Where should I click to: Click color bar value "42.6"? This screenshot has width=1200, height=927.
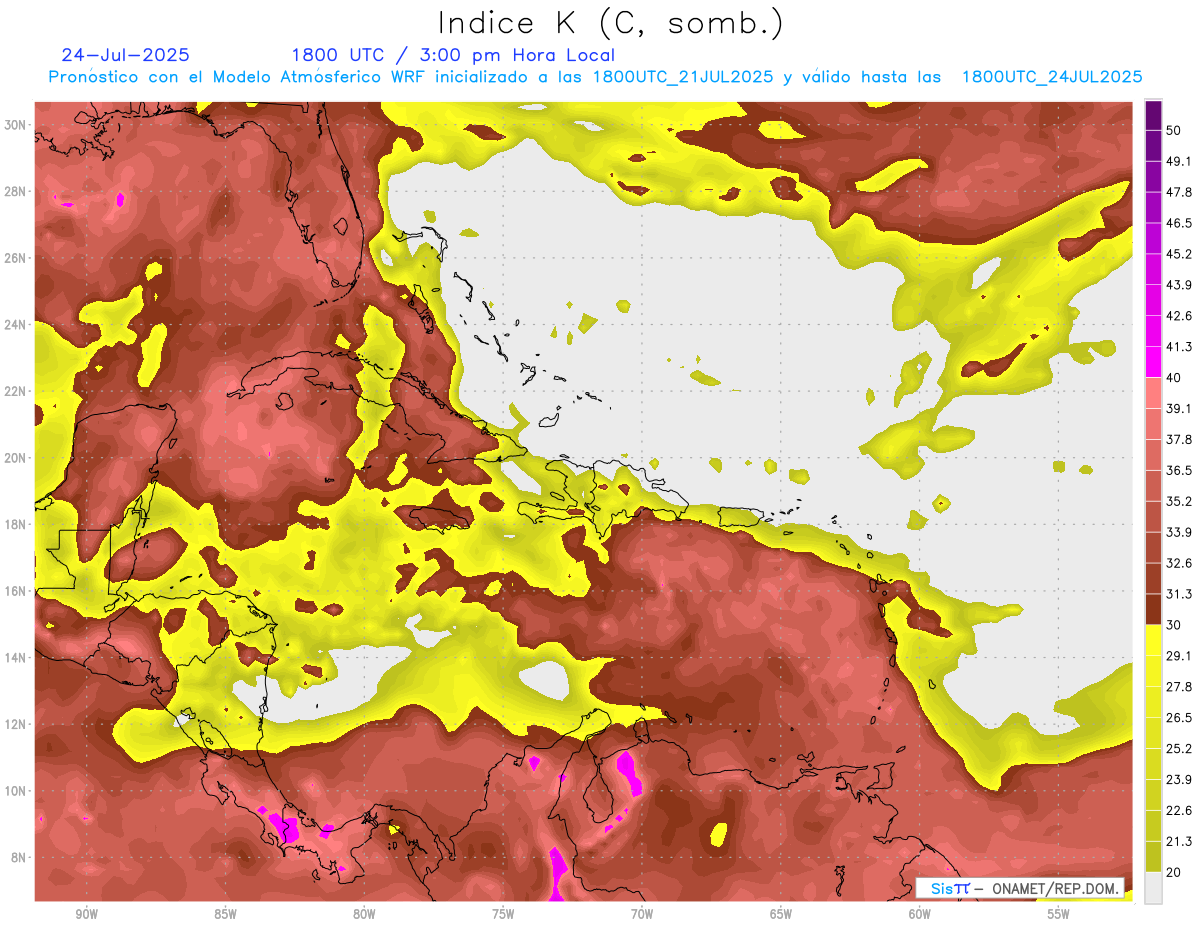(1178, 316)
